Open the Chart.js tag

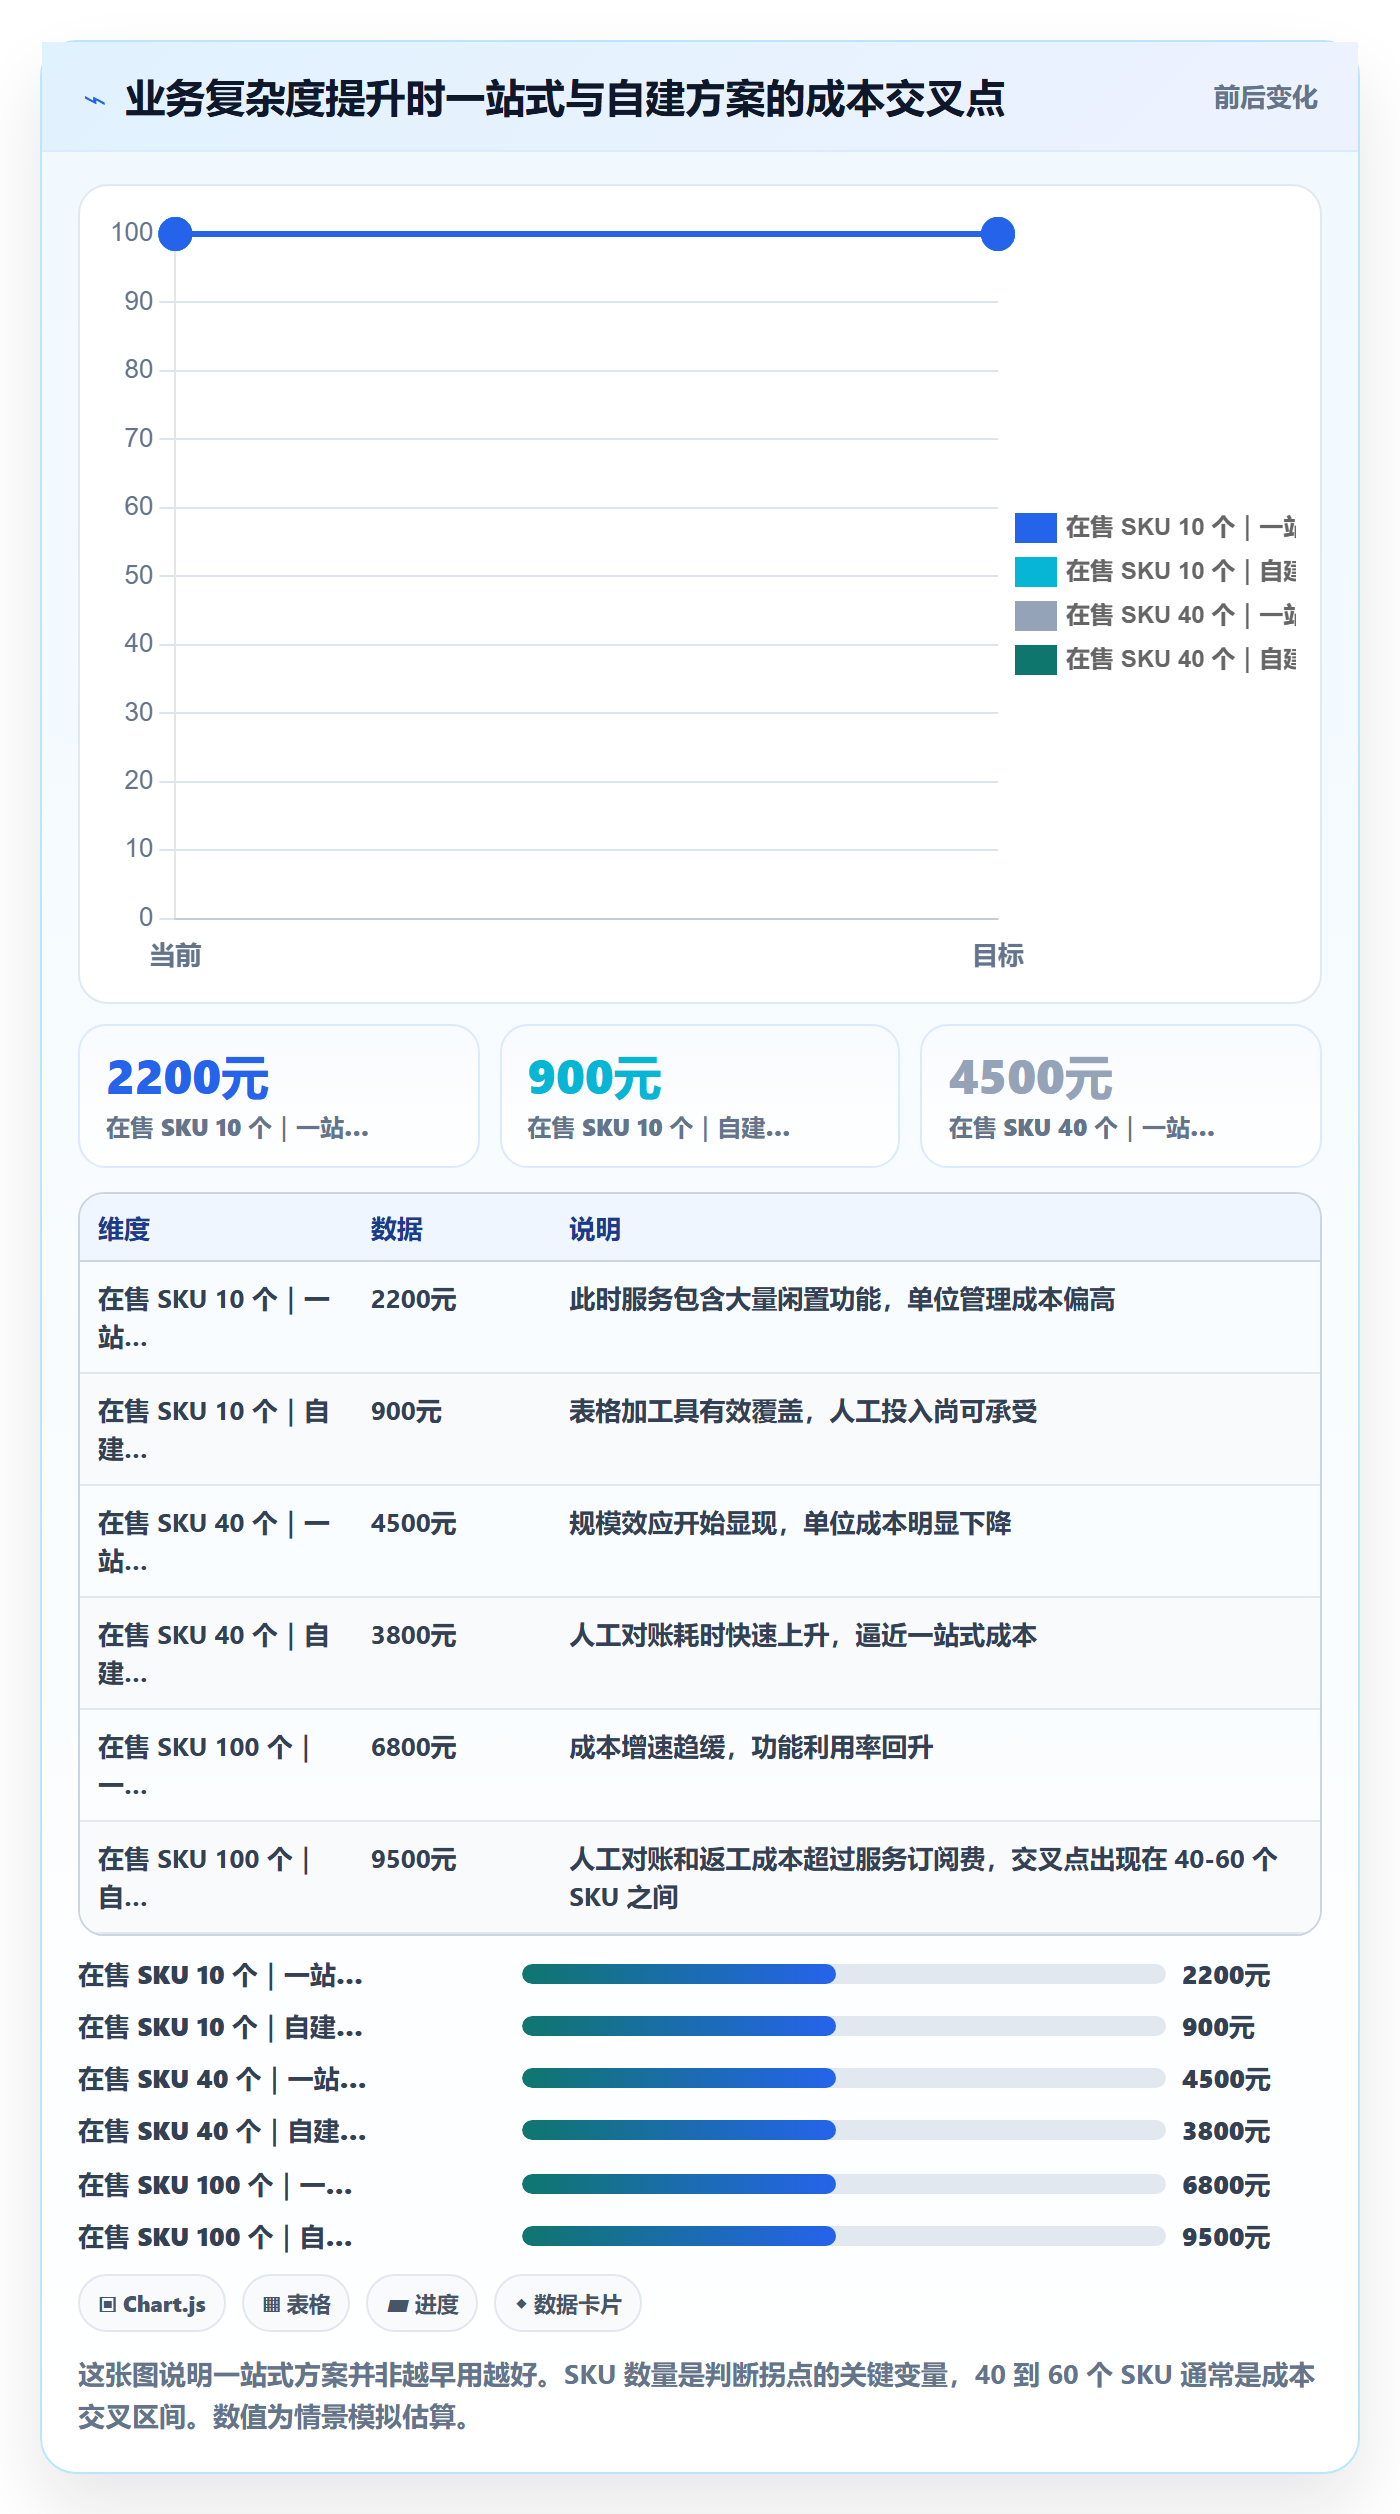pyautogui.click(x=152, y=2304)
